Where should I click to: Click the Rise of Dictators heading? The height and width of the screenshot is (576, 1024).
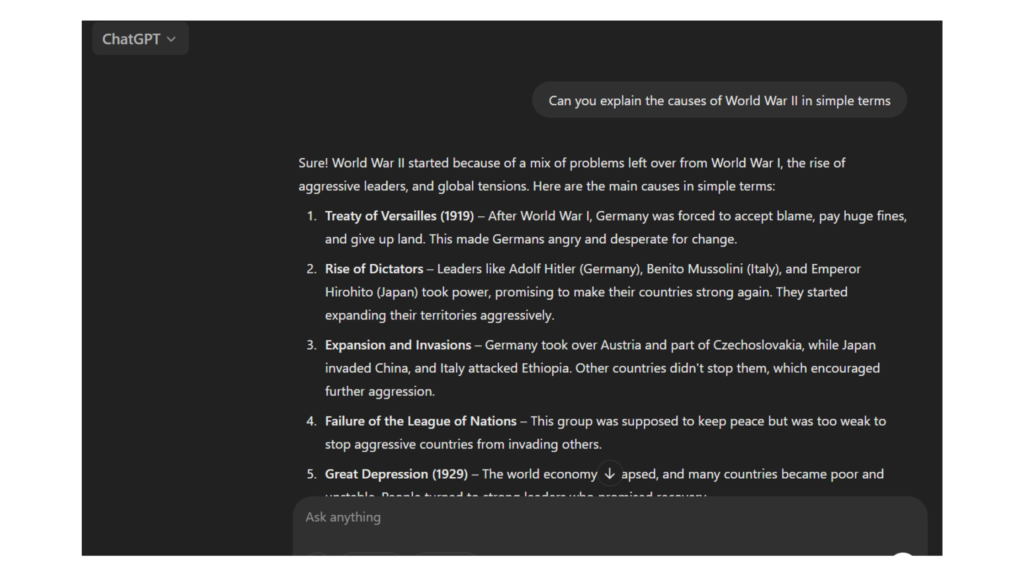tap(374, 269)
